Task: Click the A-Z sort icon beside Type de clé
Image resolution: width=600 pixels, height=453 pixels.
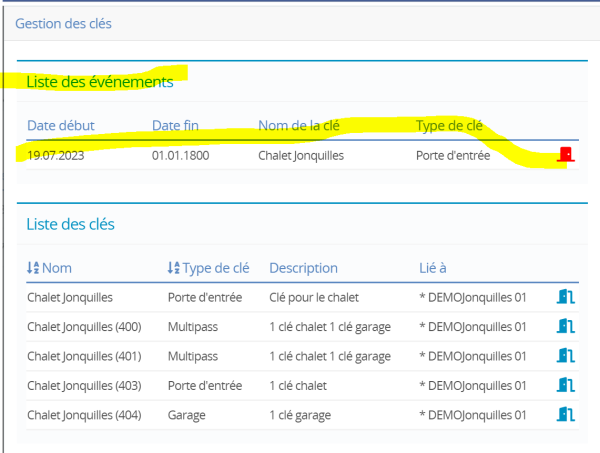Action: (x=173, y=268)
